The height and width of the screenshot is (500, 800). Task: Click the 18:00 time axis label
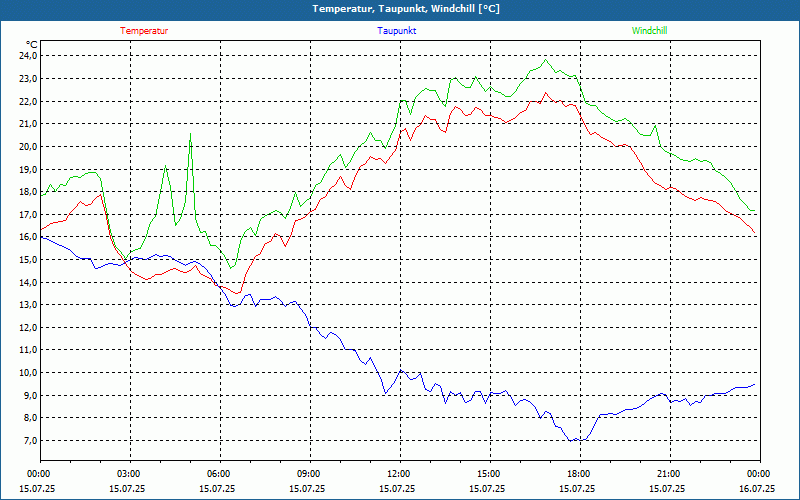pyautogui.click(x=577, y=474)
